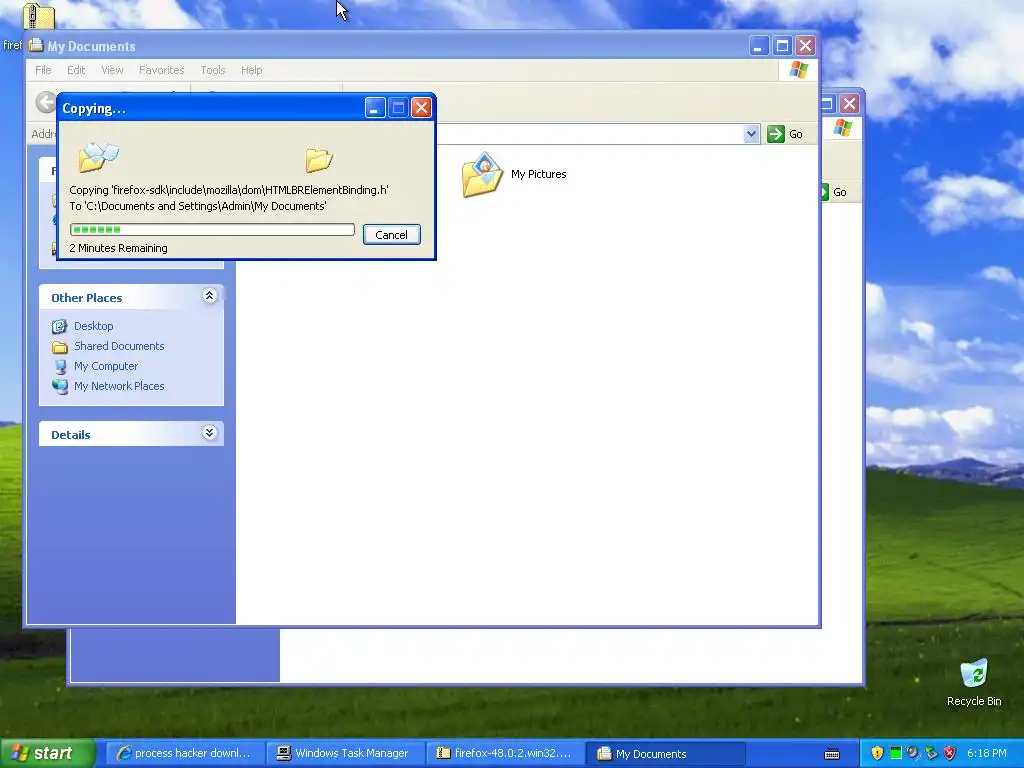Click the on-screen keyboard taskbar icon
1024x768 pixels.
pyautogui.click(x=832, y=754)
